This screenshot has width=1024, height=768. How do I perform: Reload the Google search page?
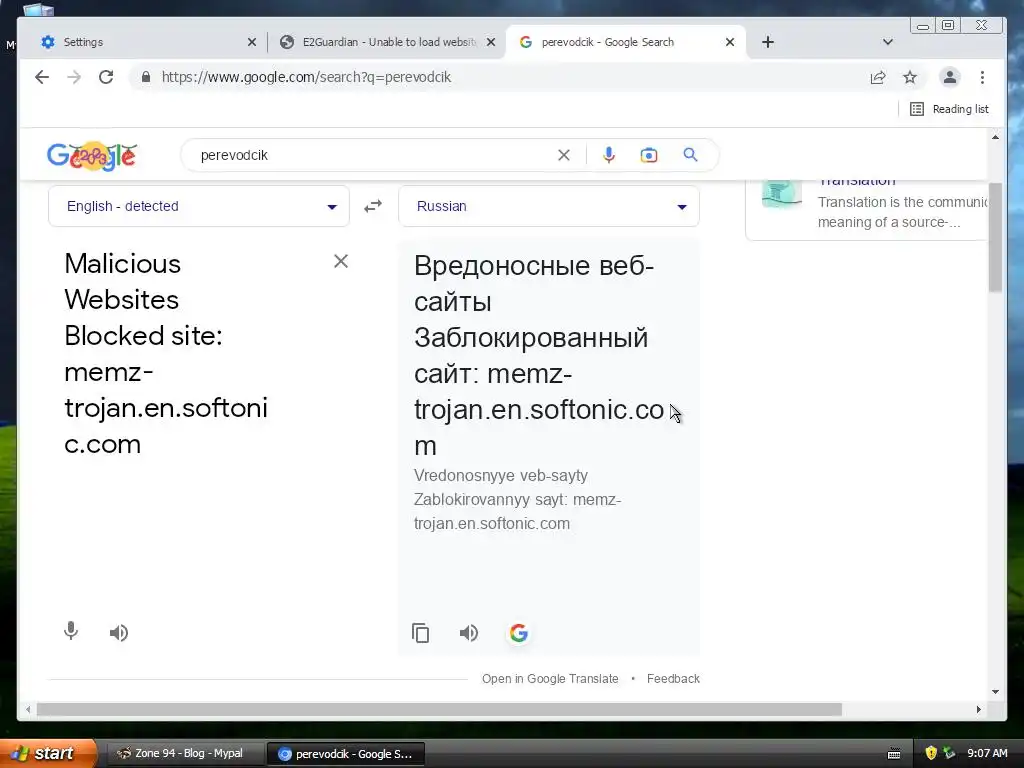[106, 77]
